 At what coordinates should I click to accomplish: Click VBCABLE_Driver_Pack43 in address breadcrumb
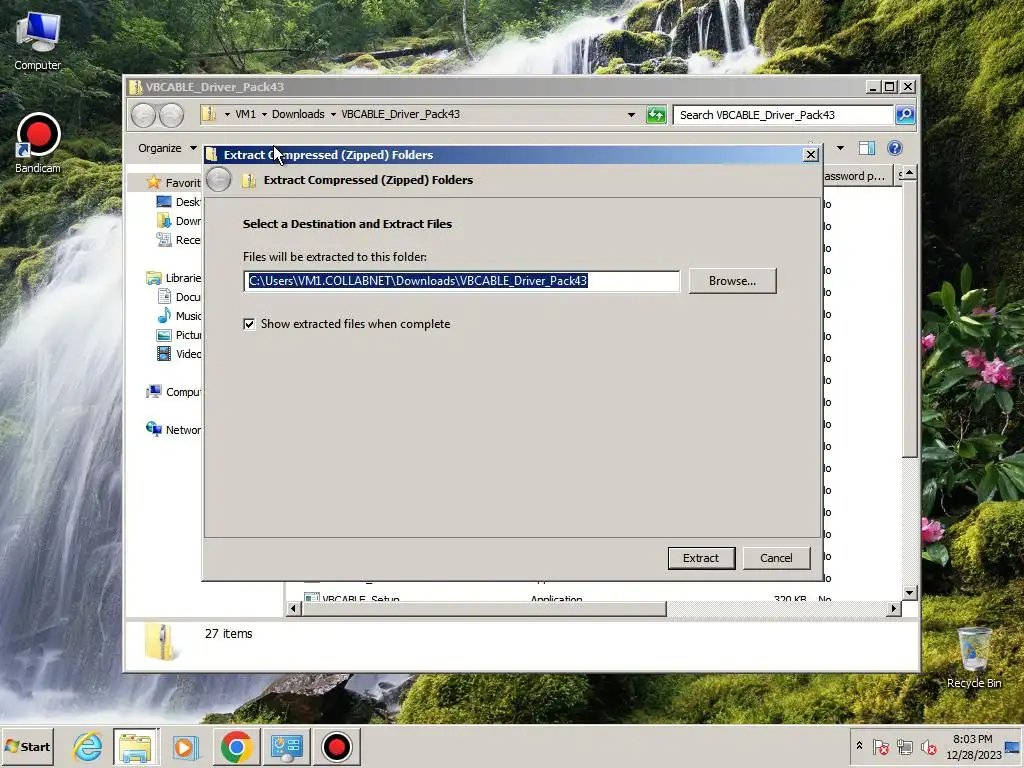pyautogui.click(x=400, y=114)
